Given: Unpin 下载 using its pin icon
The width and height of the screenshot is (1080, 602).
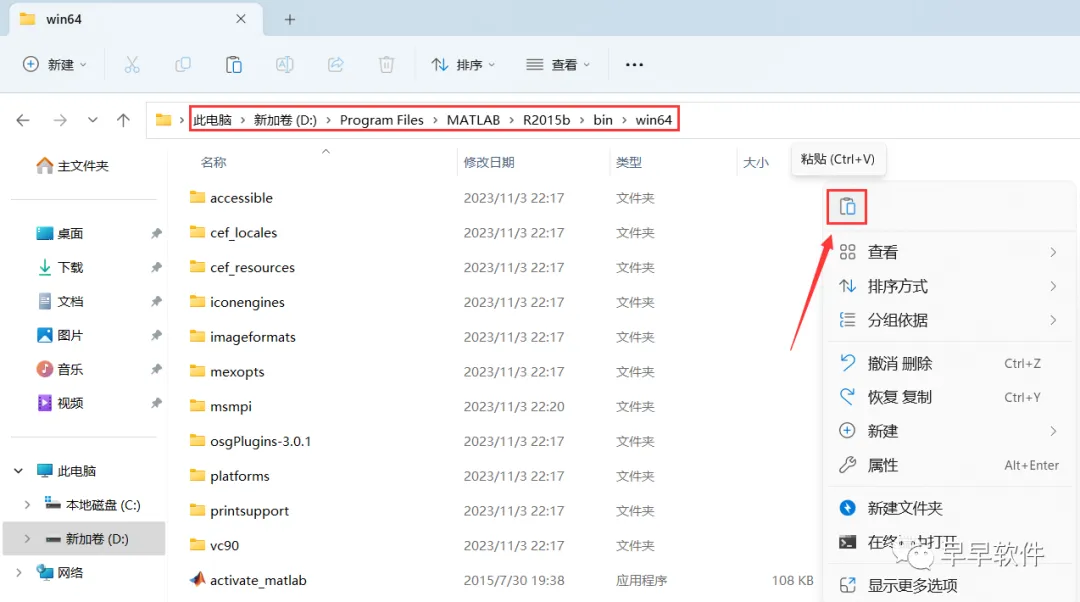Looking at the screenshot, I should 156,267.
